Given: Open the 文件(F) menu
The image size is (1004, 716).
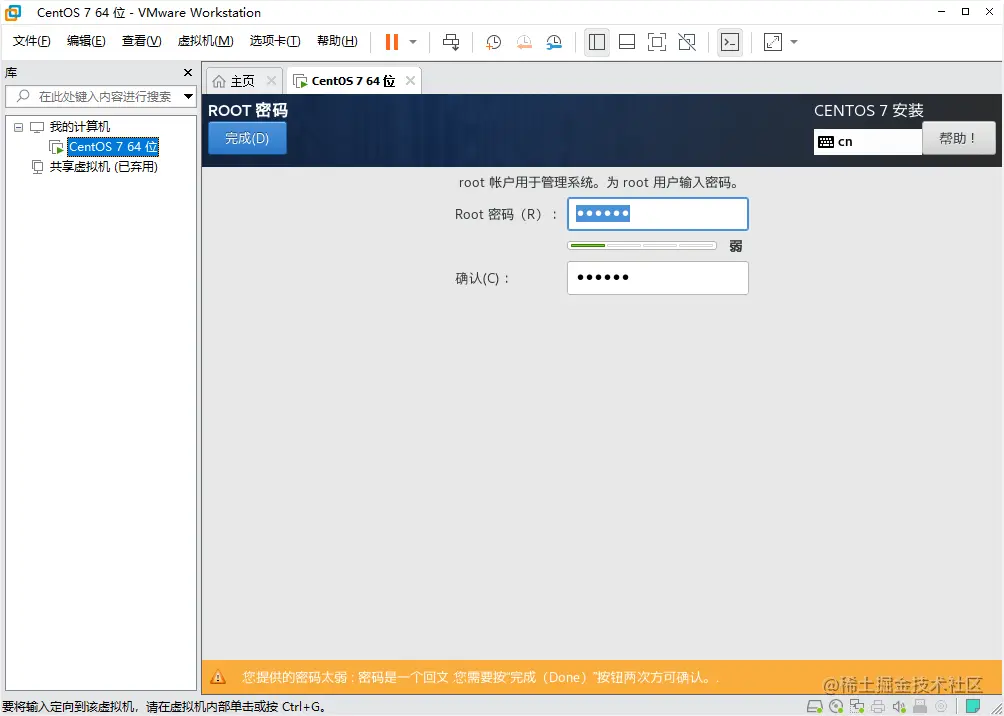Looking at the screenshot, I should click(31, 41).
